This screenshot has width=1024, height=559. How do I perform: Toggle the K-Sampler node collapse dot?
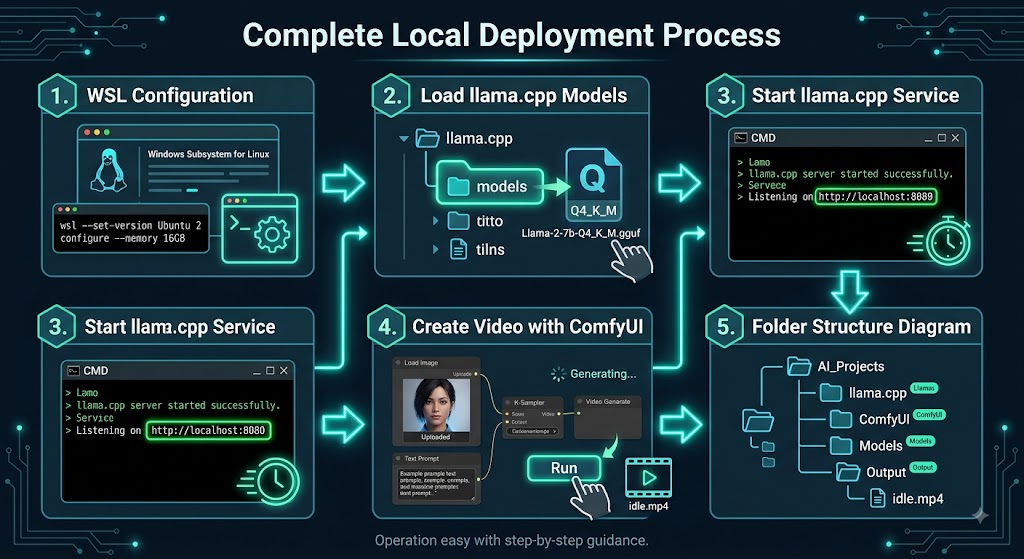[507, 402]
